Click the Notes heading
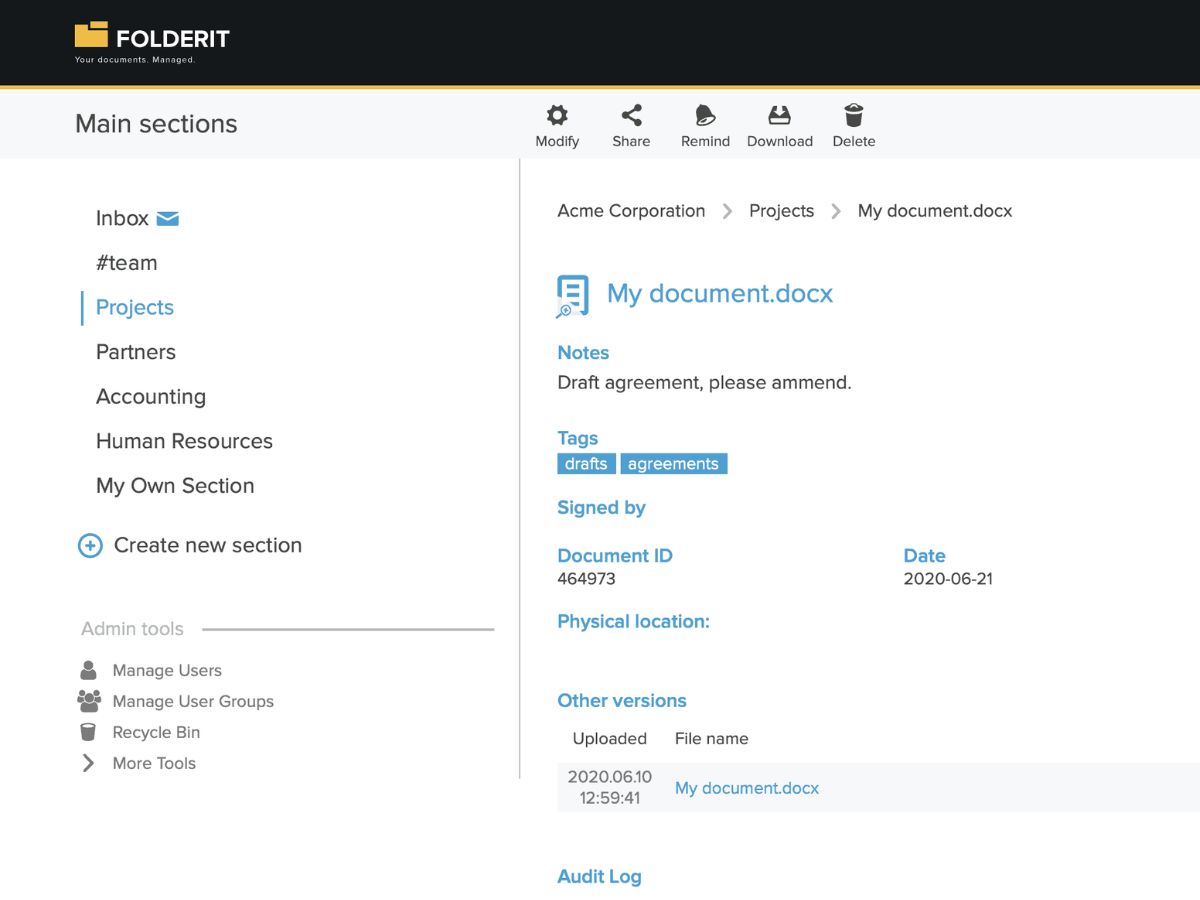 pyautogui.click(x=583, y=353)
